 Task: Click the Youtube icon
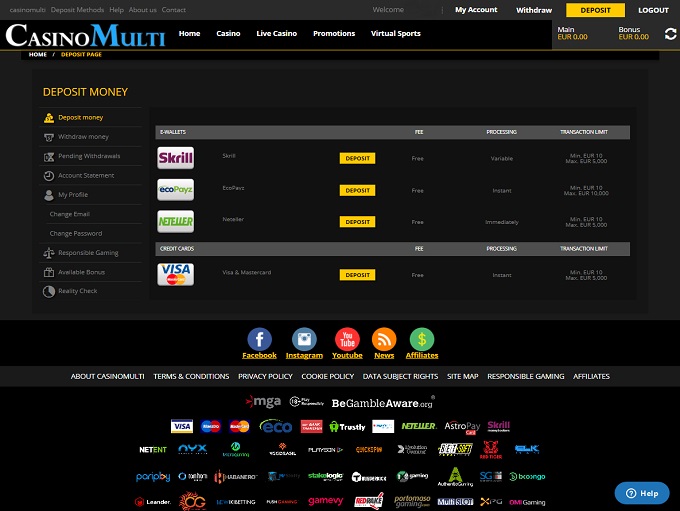coord(347,339)
